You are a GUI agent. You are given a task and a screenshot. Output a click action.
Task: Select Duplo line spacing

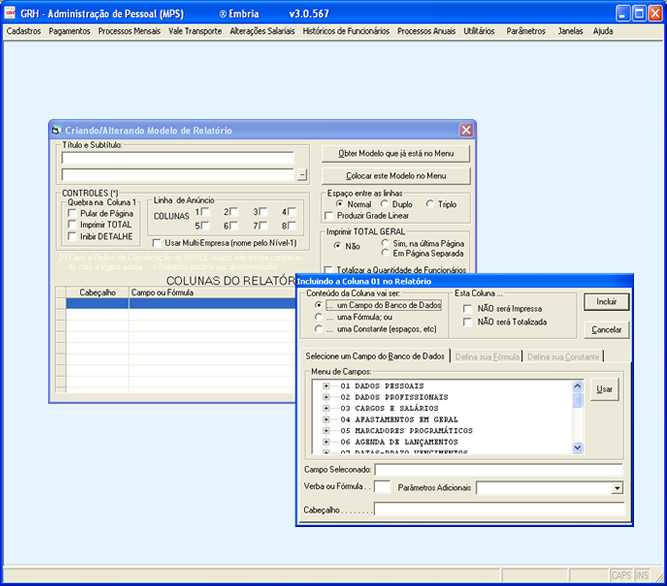[x=385, y=204]
